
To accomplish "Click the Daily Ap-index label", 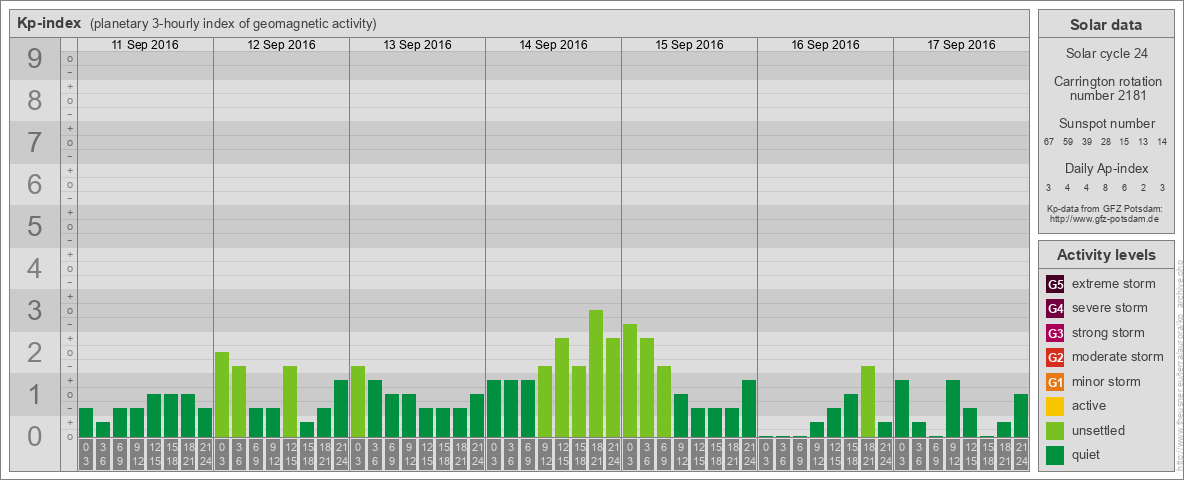I will click(x=1107, y=168).
